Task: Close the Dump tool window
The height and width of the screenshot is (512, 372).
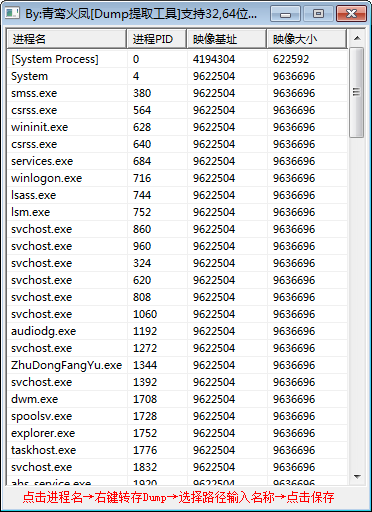Action: coord(351,14)
